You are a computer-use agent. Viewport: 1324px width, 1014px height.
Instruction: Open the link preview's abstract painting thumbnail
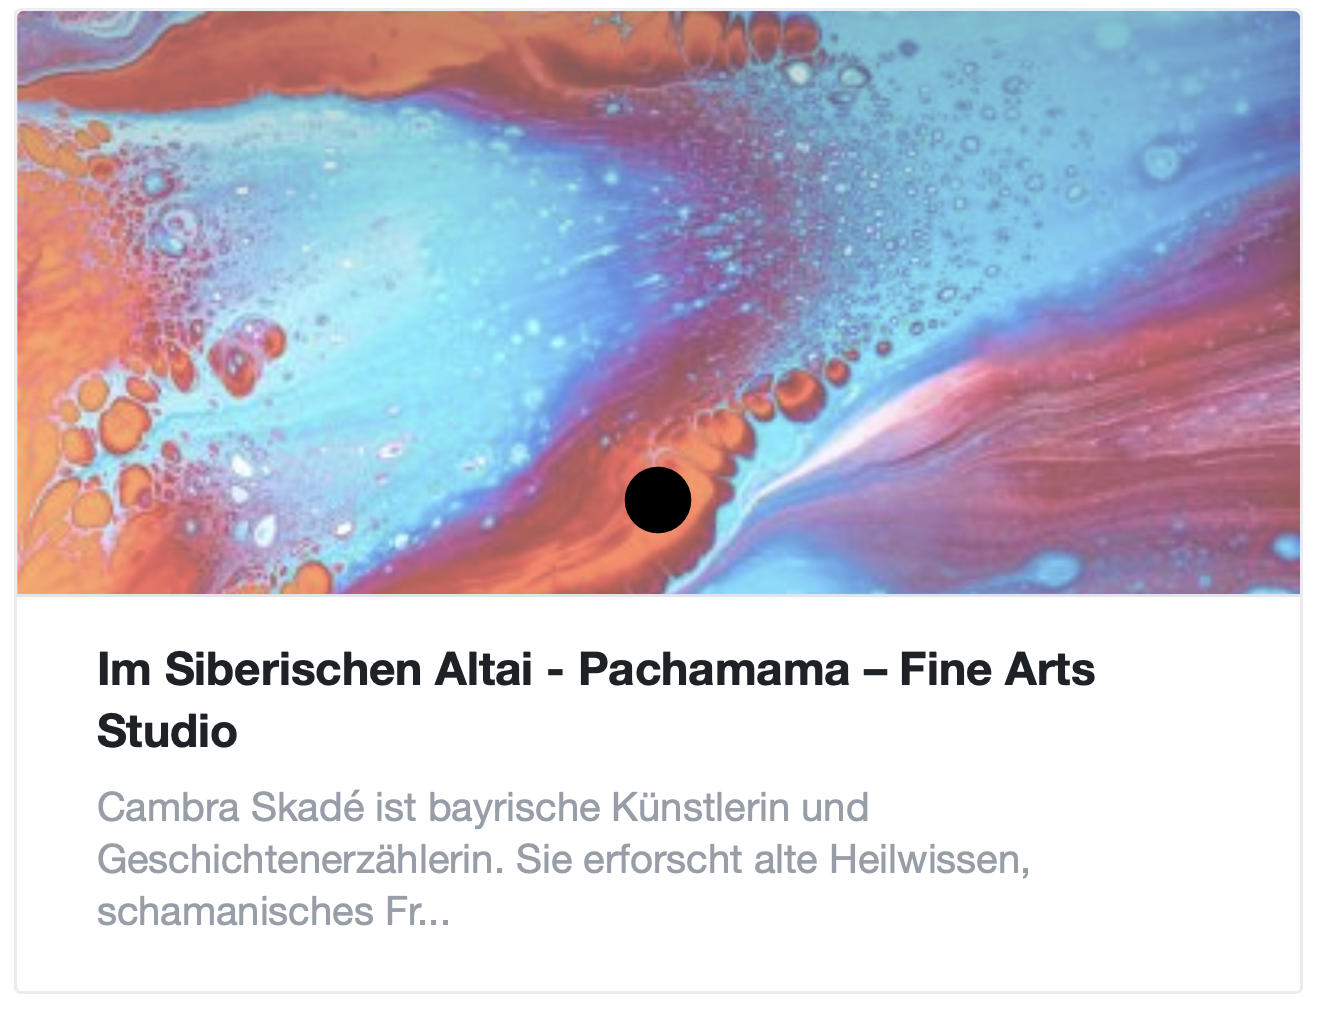(659, 303)
